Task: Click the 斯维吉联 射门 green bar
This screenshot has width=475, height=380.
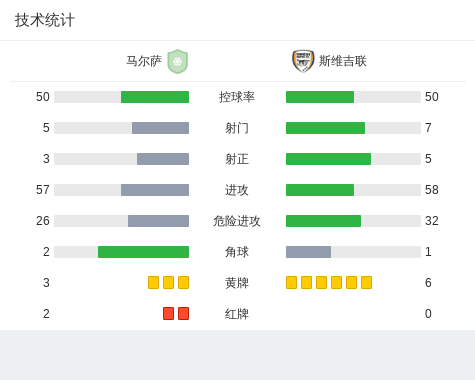Action: point(325,128)
